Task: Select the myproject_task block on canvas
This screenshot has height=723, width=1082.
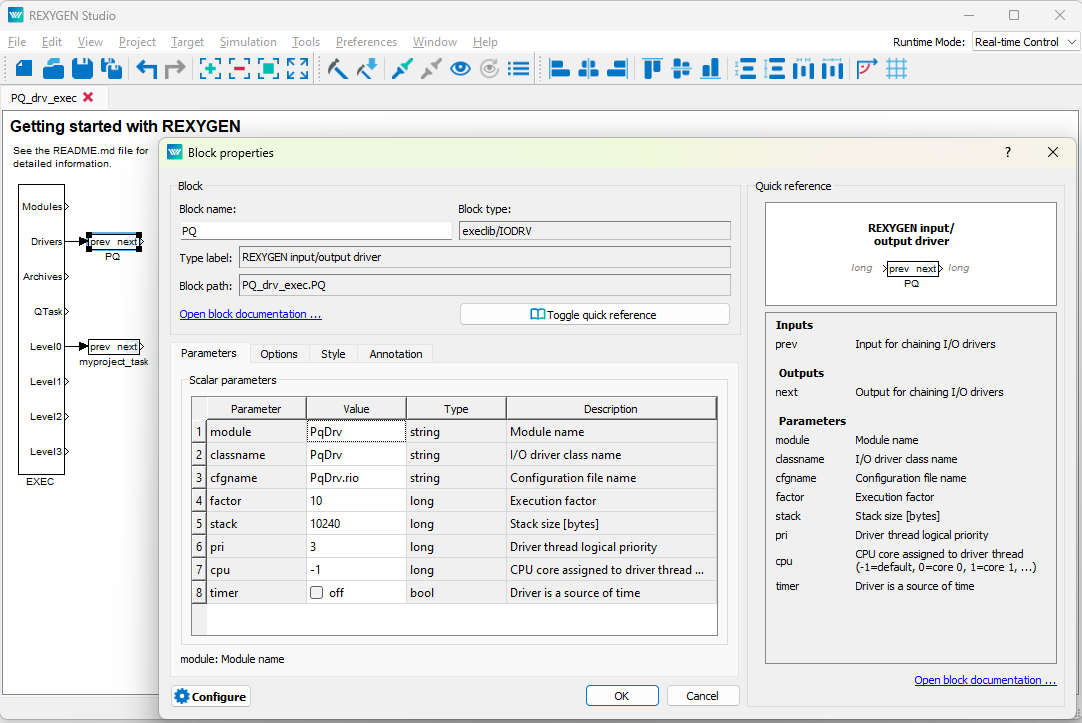Action: [115, 346]
